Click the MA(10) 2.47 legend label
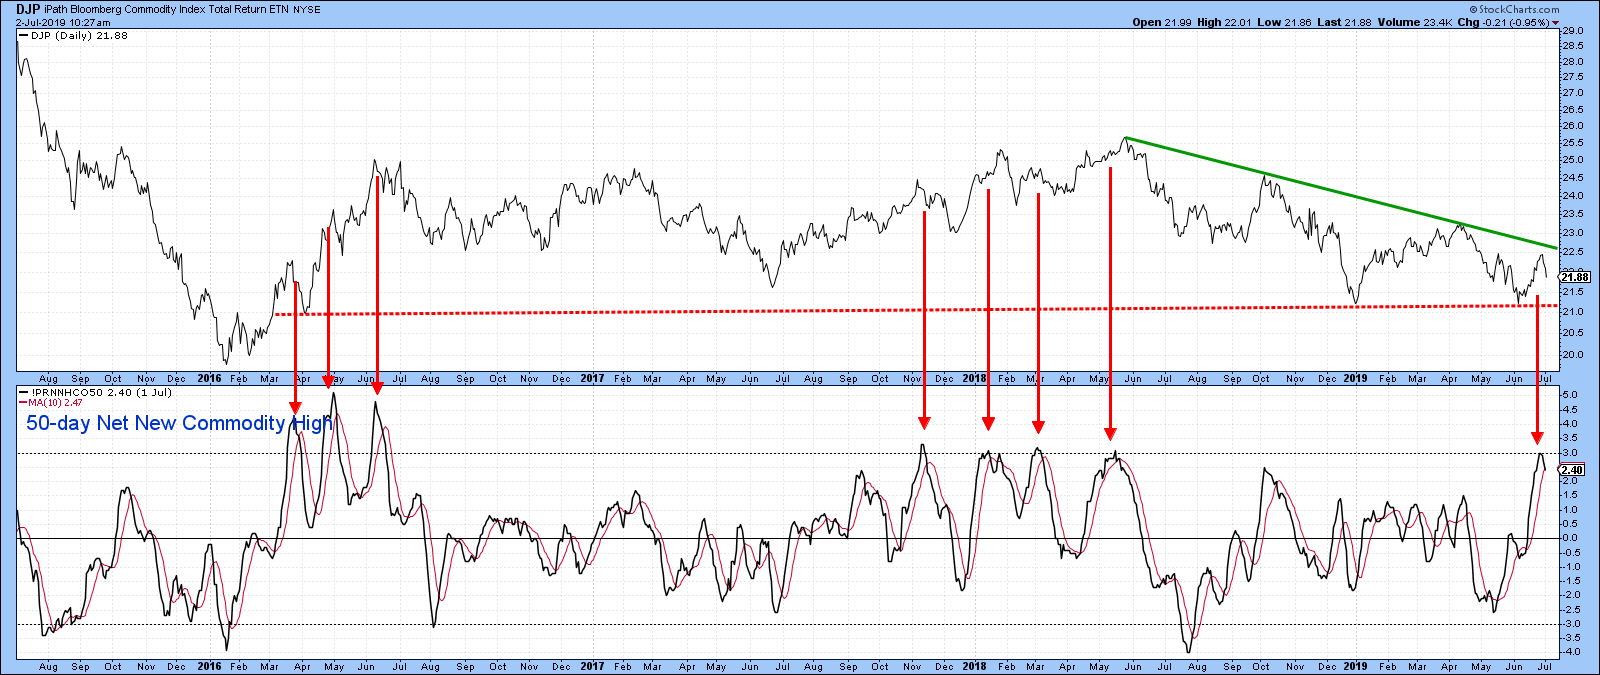1600x675 pixels. (56, 403)
